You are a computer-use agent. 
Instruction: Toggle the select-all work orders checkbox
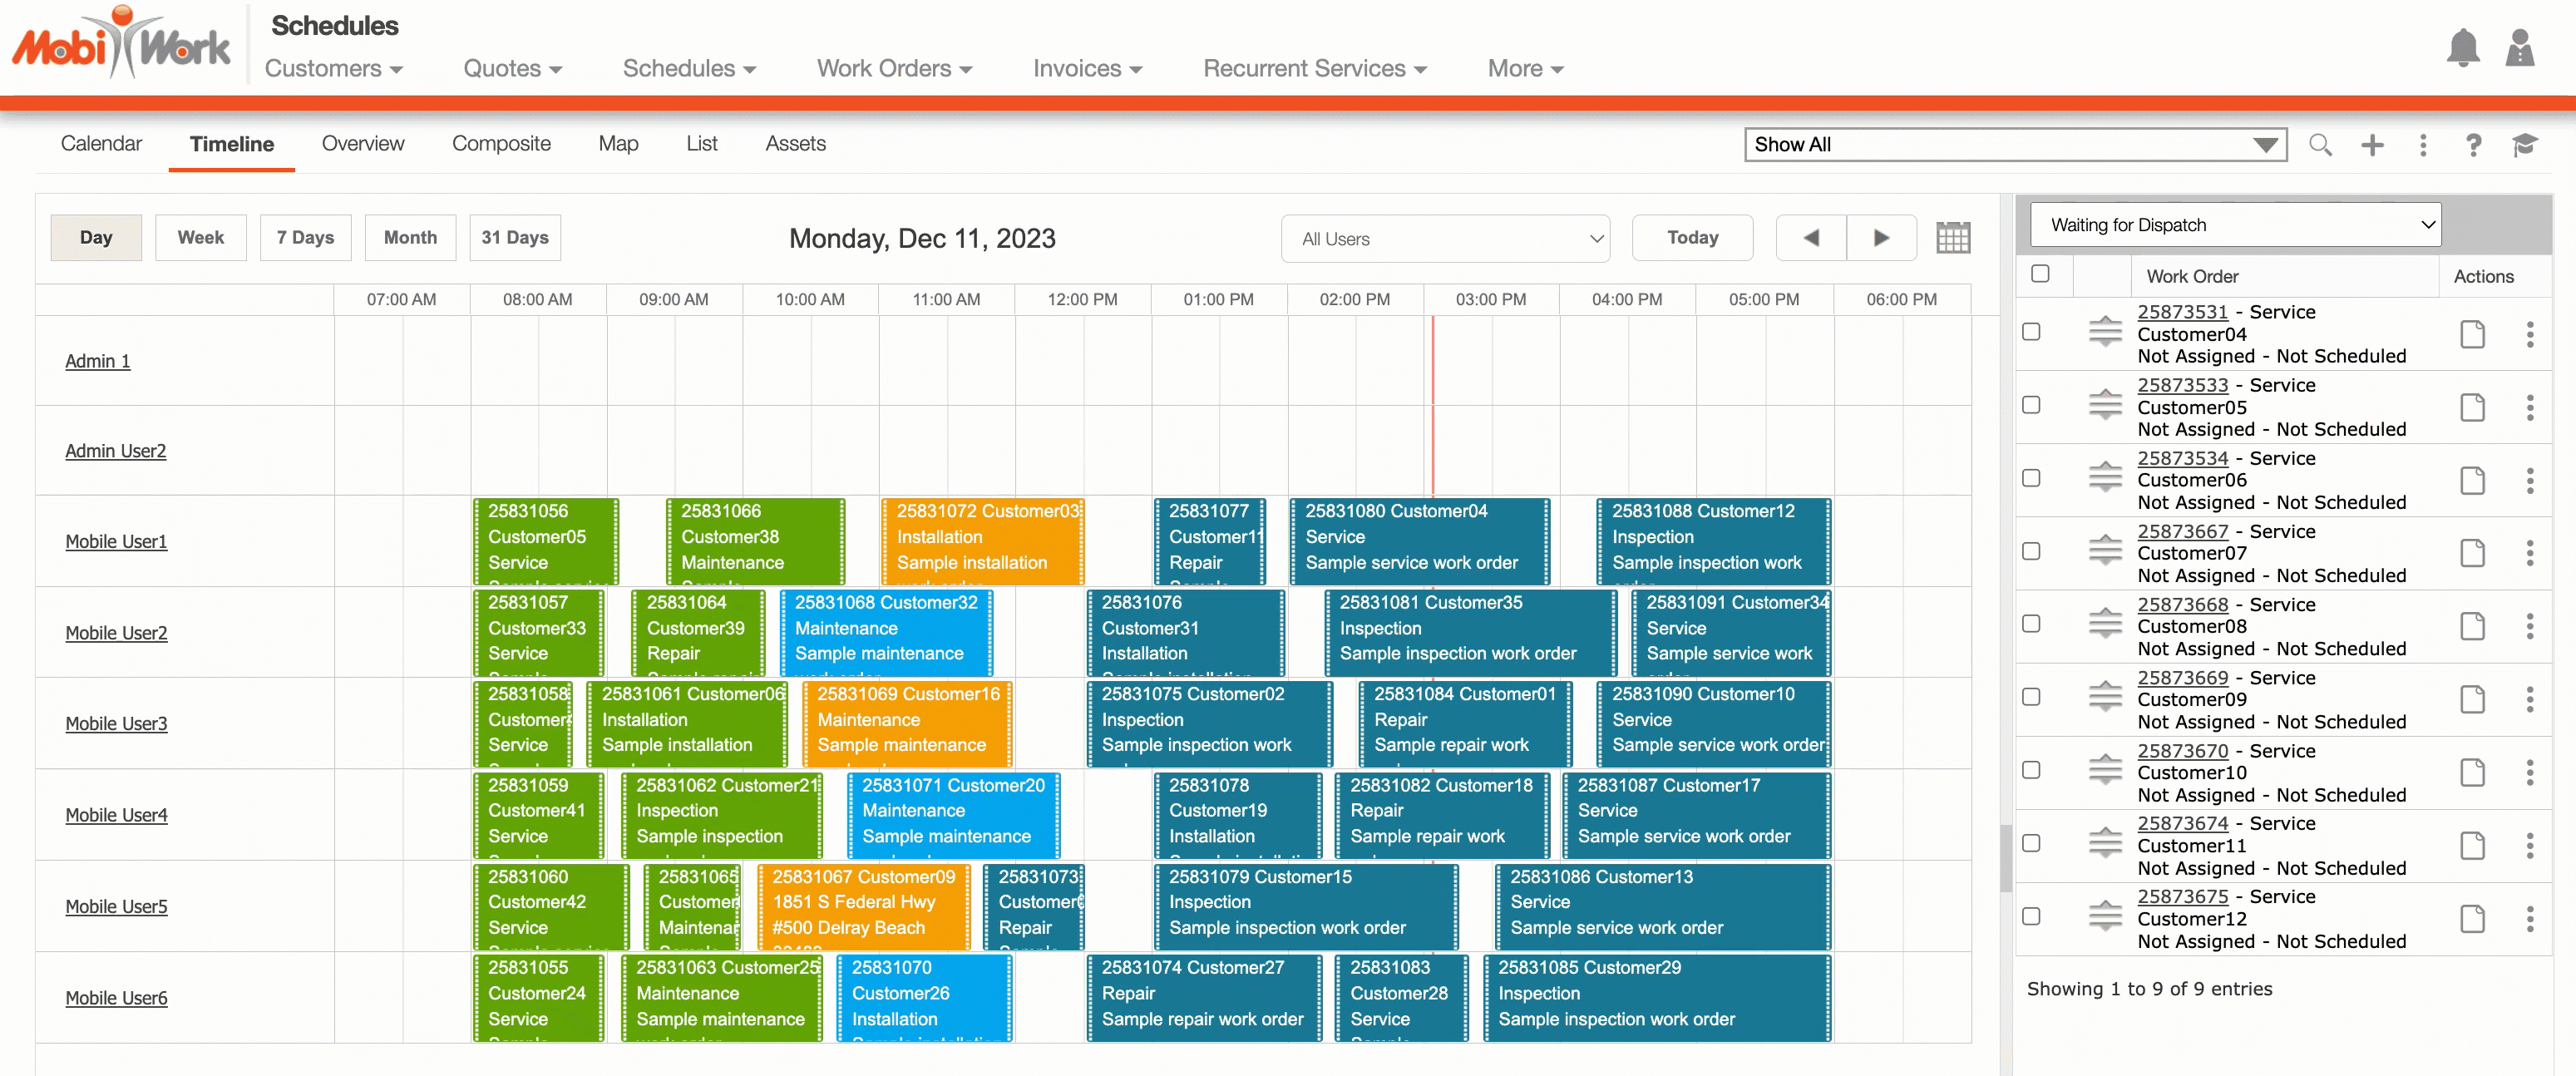pos(2040,274)
